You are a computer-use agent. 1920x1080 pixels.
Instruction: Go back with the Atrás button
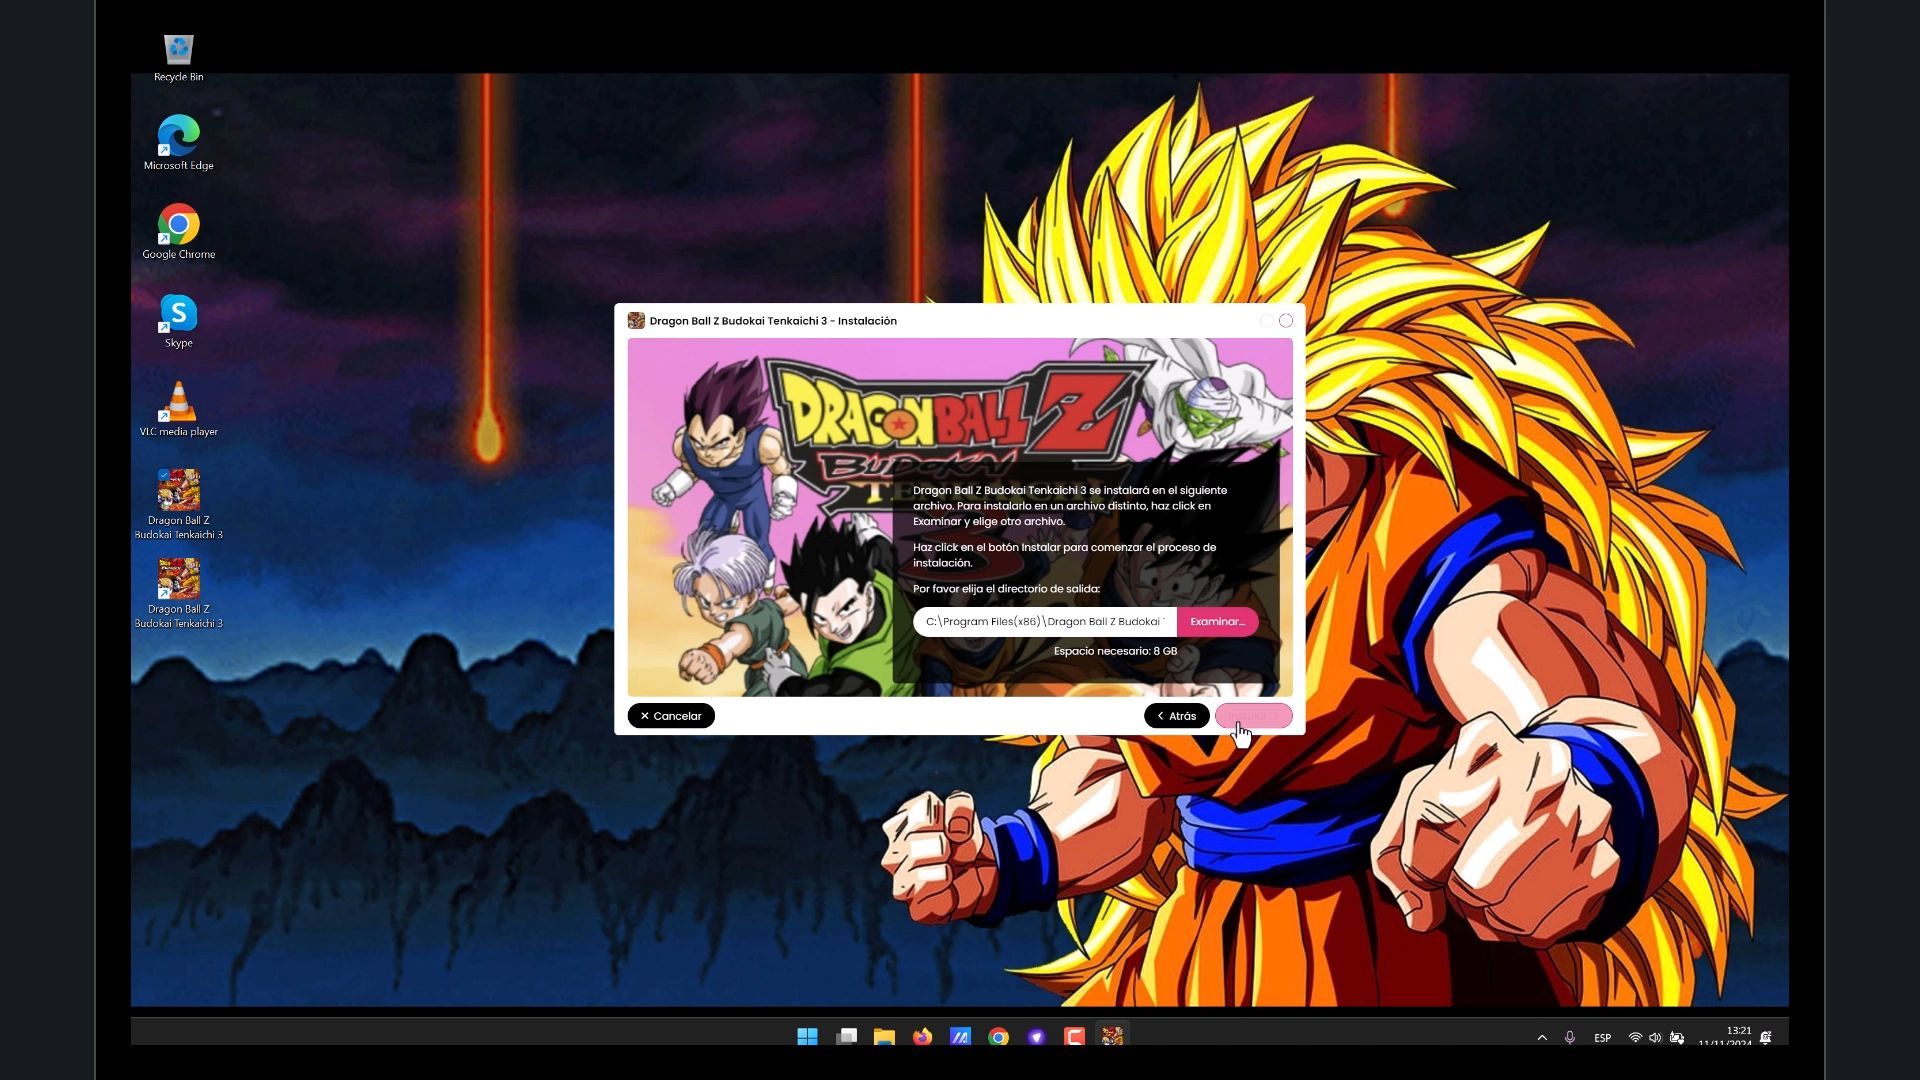coord(1177,716)
